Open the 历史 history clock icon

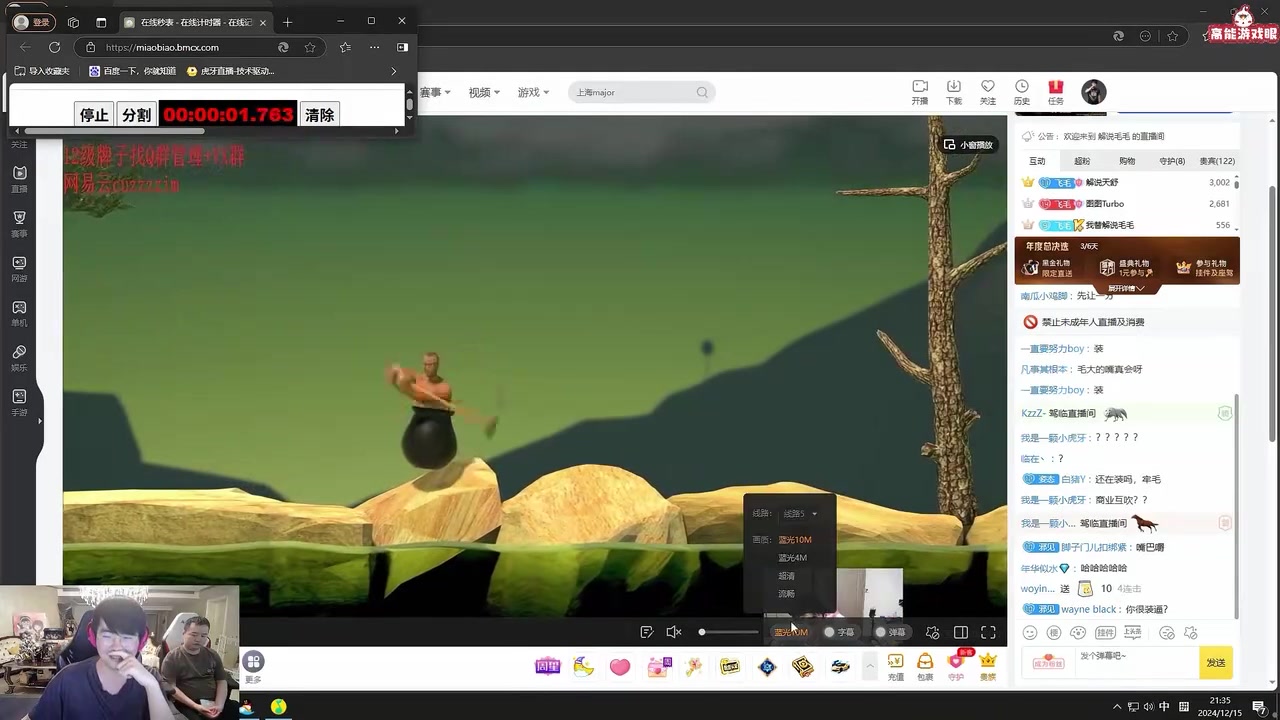coord(1021,92)
